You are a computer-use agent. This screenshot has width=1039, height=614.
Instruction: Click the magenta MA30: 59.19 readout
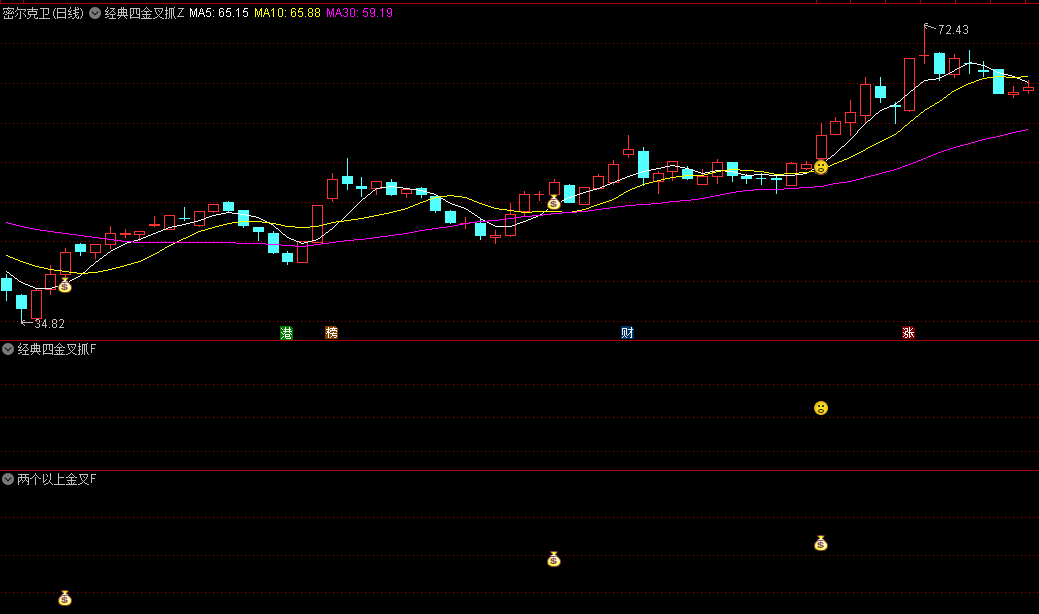[359, 13]
